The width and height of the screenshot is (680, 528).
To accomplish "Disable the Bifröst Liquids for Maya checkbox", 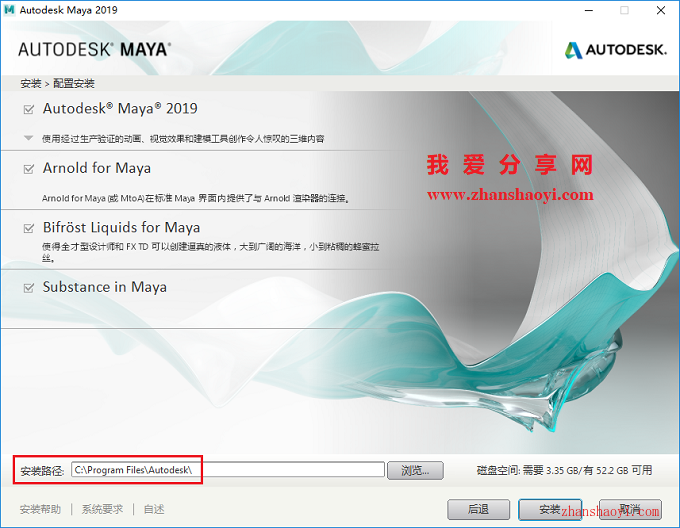I will (28, 228).
